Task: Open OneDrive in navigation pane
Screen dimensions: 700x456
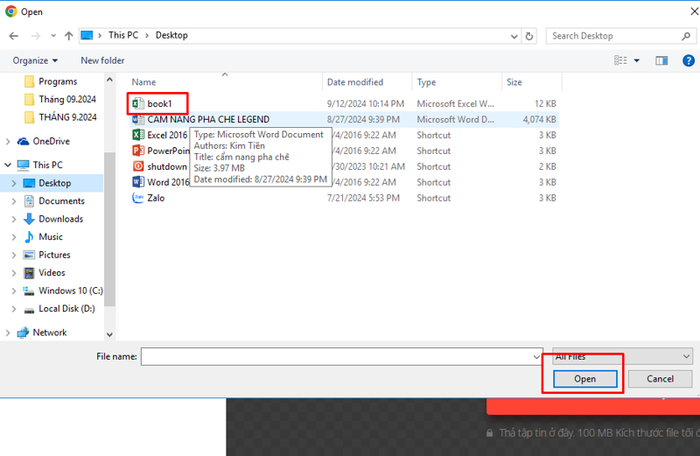Action: point(43,141)
